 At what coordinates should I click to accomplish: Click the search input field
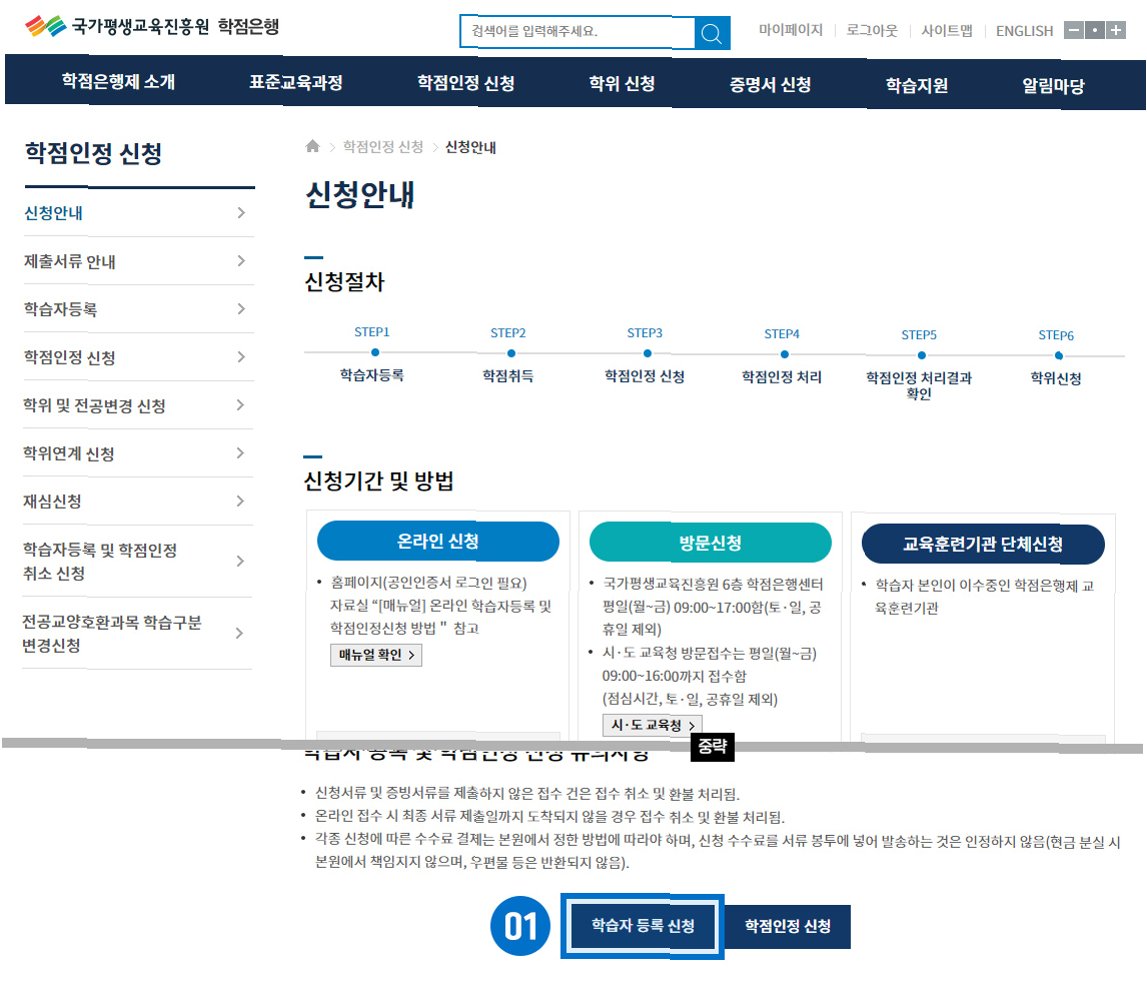(x=577, y=31)
